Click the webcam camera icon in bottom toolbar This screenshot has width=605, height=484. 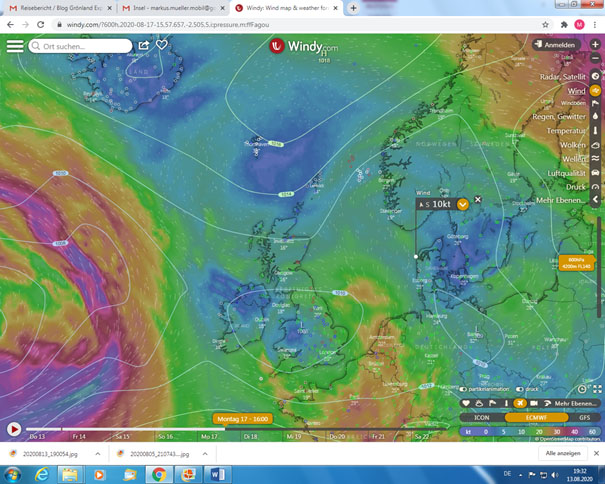533,403
